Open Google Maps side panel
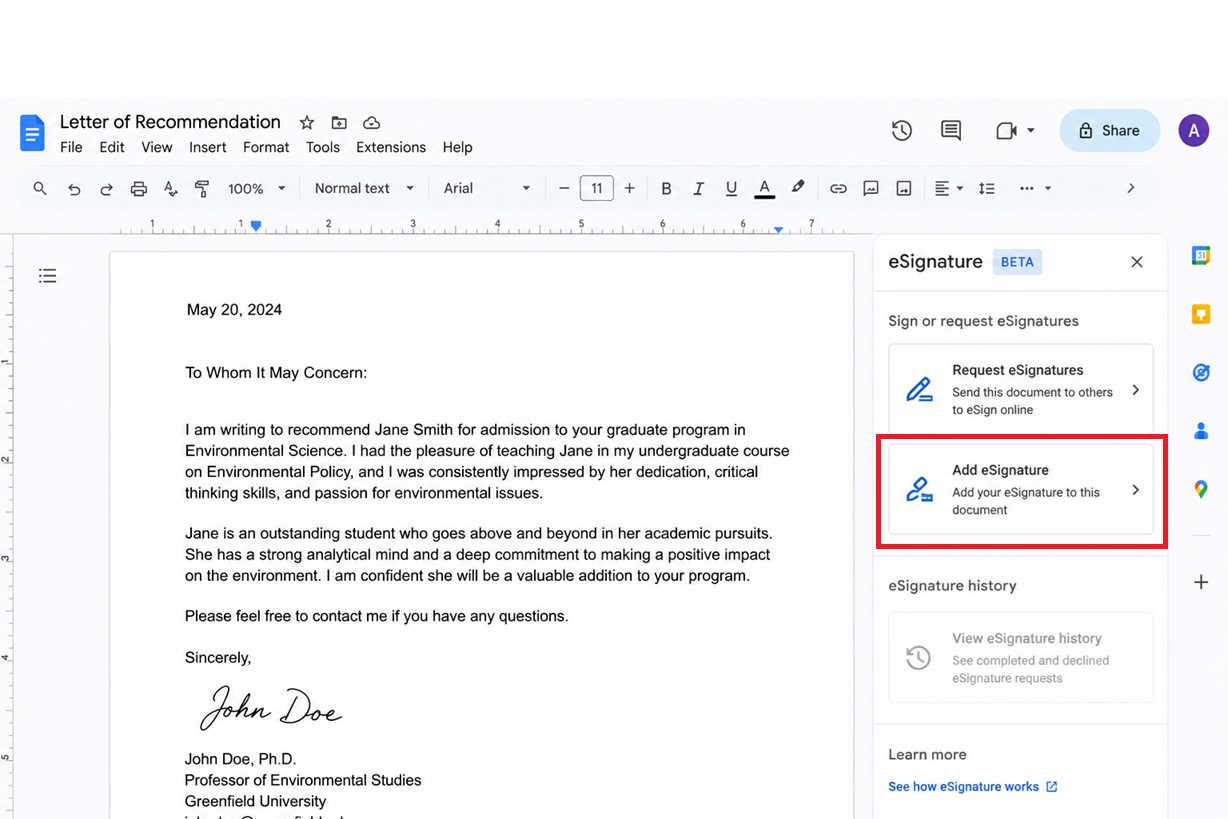 point(1201,489)
